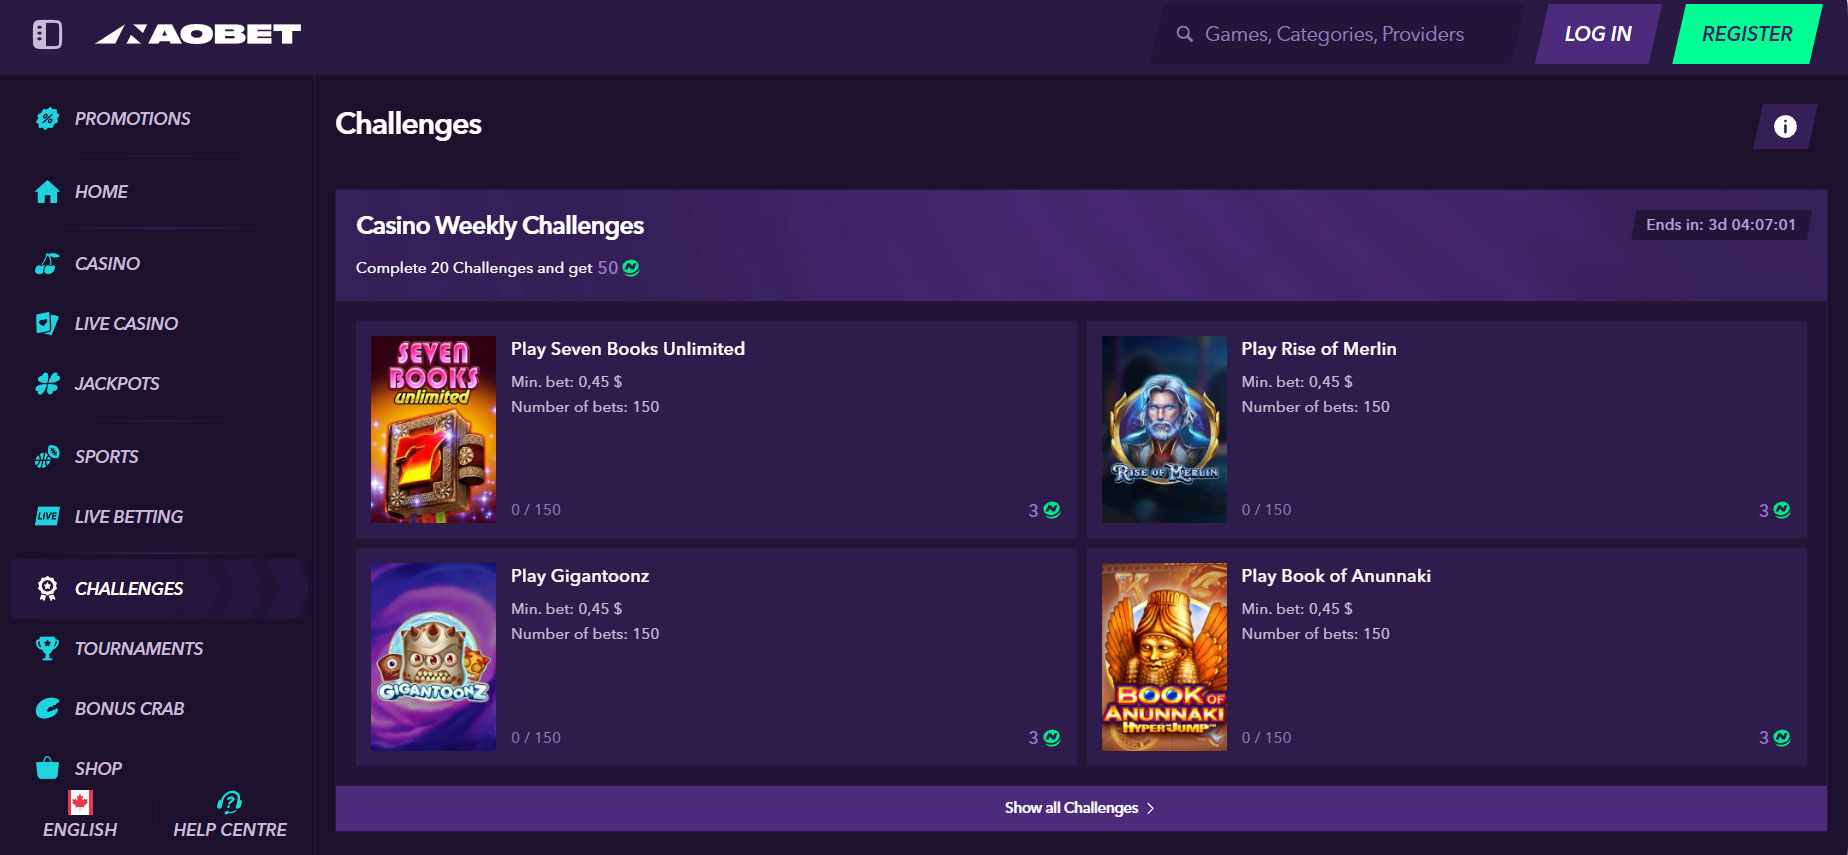
Task: Click the Challenges medal icon
Action: [x=47, y=589]
